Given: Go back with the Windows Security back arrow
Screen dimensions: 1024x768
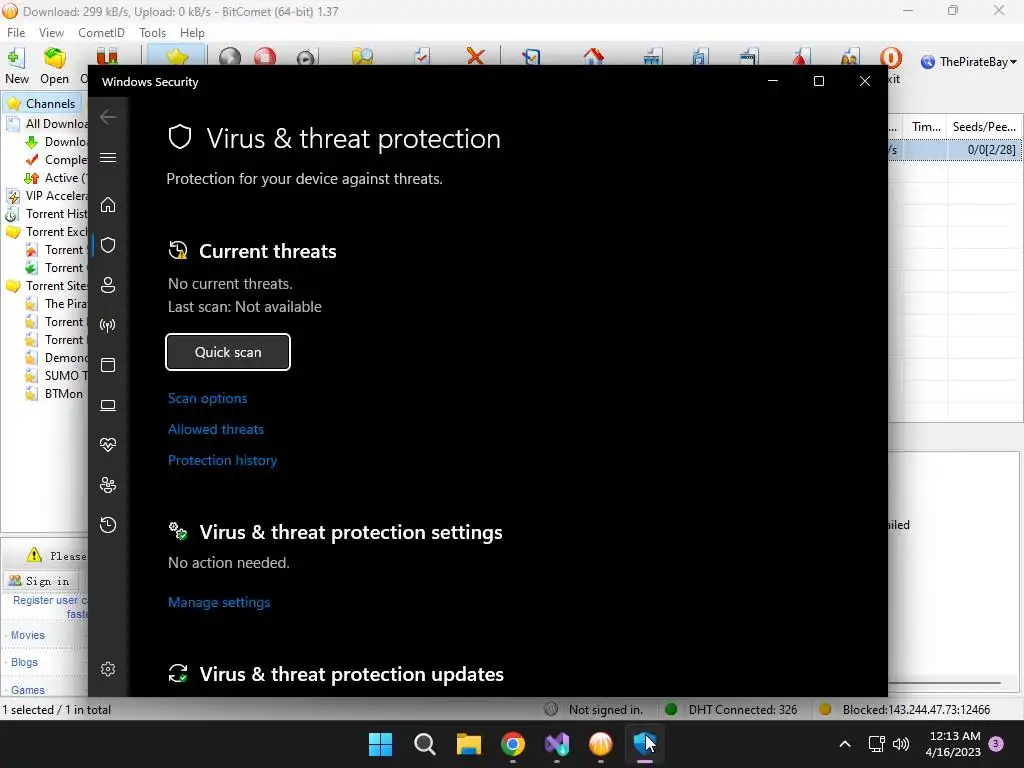Looking at the screenshot, I should tap(108, 118).
